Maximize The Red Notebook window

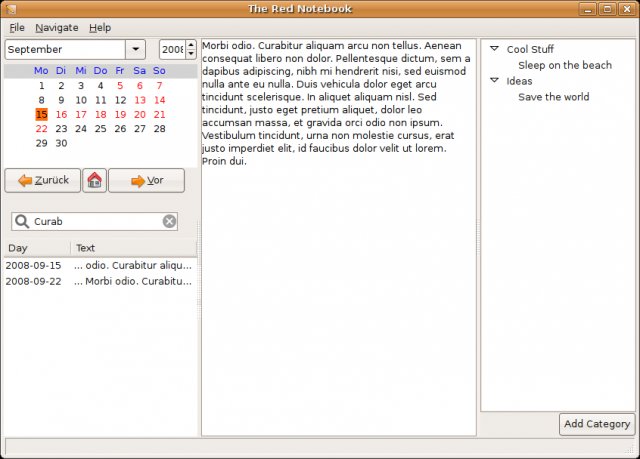tap(607, 9)
